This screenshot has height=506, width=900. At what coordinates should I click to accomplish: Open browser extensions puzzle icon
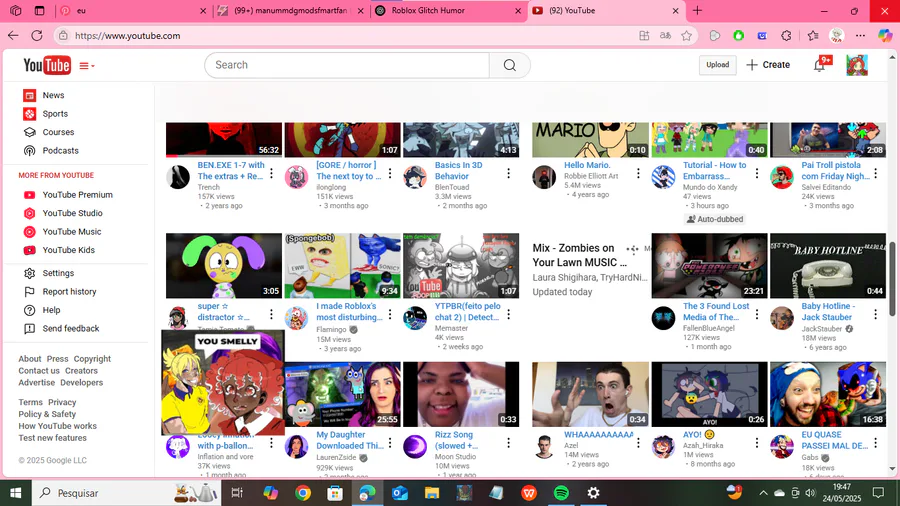786,36
